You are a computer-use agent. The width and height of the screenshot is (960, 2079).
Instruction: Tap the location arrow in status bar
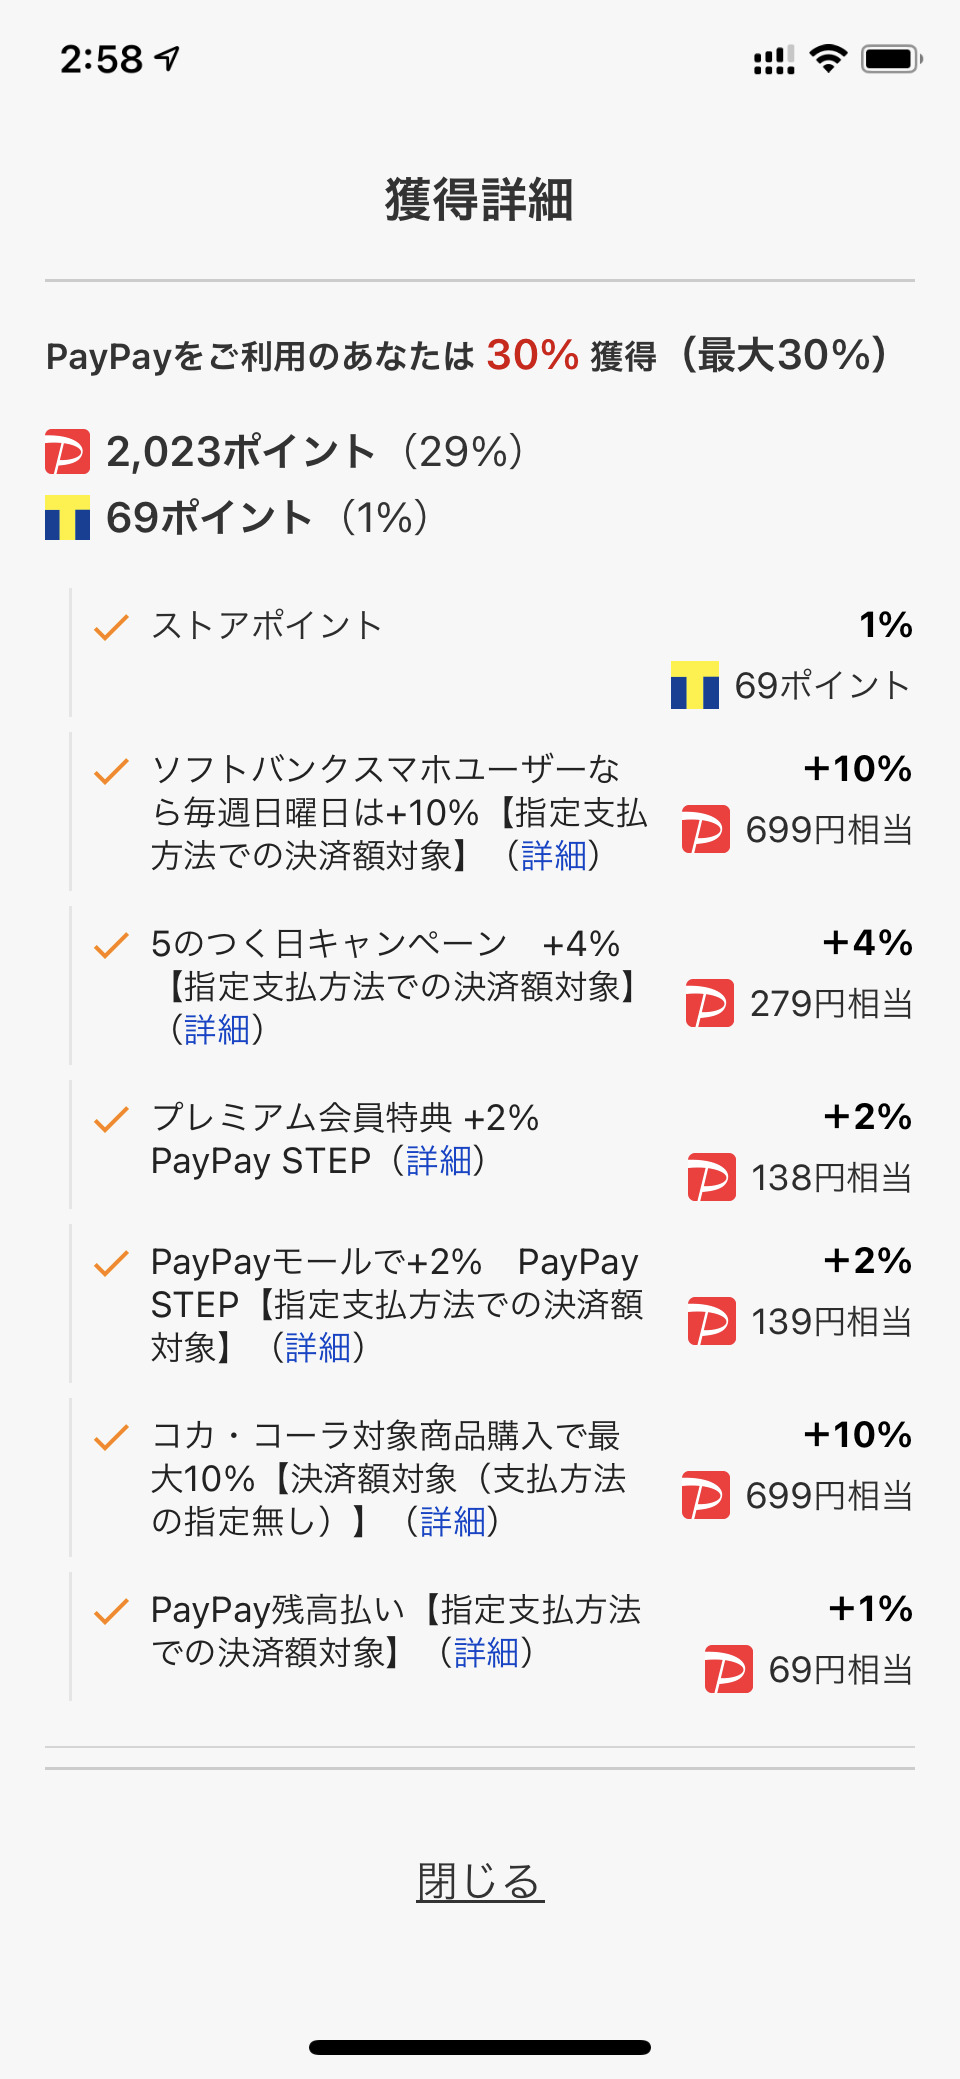click(x=168, y=59)
